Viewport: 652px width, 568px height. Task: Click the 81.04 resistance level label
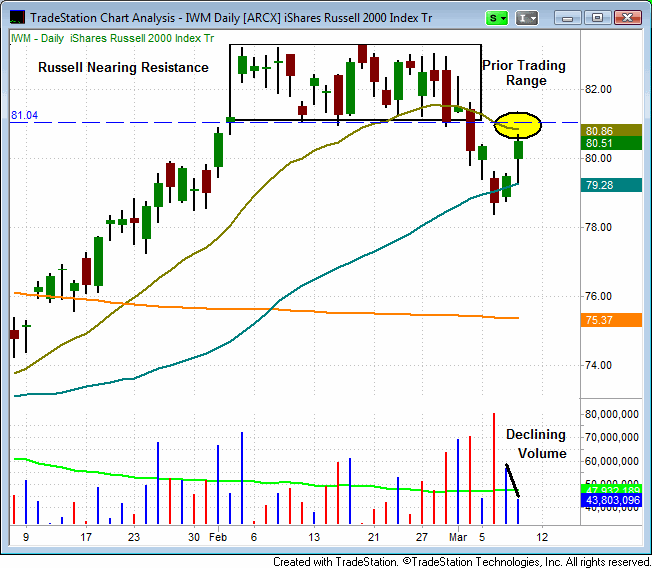[24, 115]
